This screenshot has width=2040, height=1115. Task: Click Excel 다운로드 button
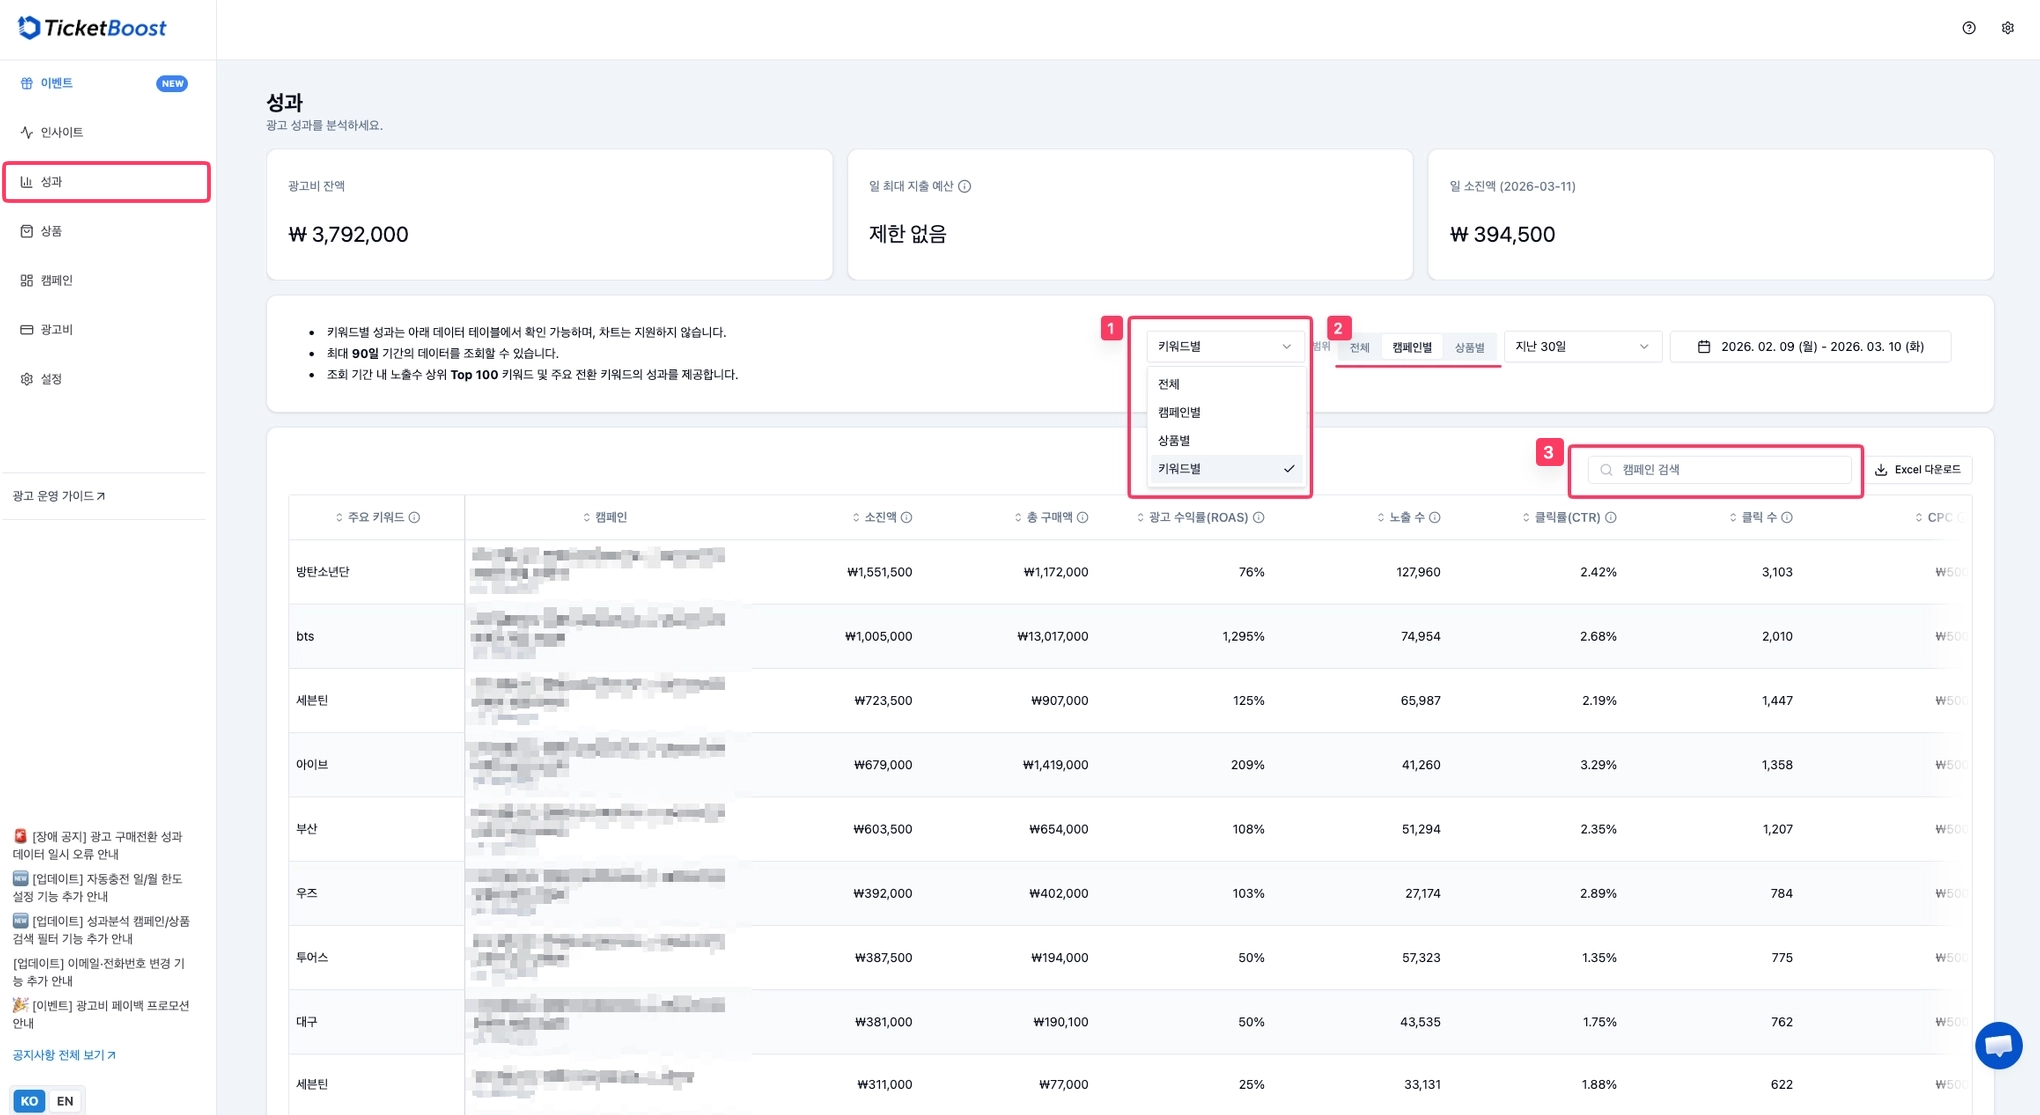click(x=1917, y=469)
